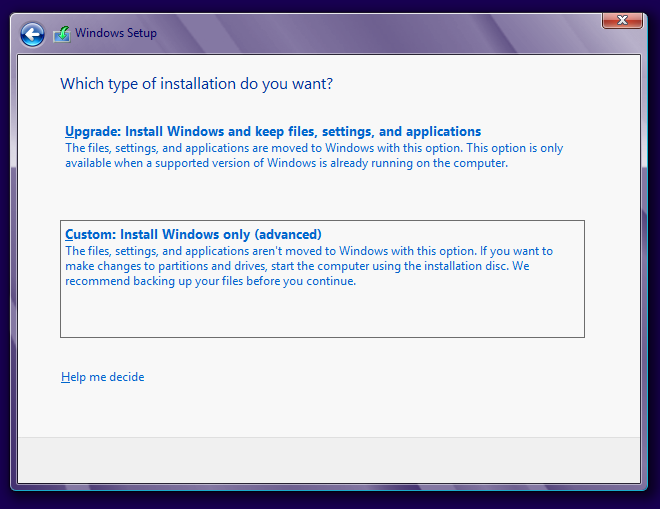Viewport: 660px width, 509px height.
Task: Click blank area between Upgrade and Custom options
Action: click(320, 195)
